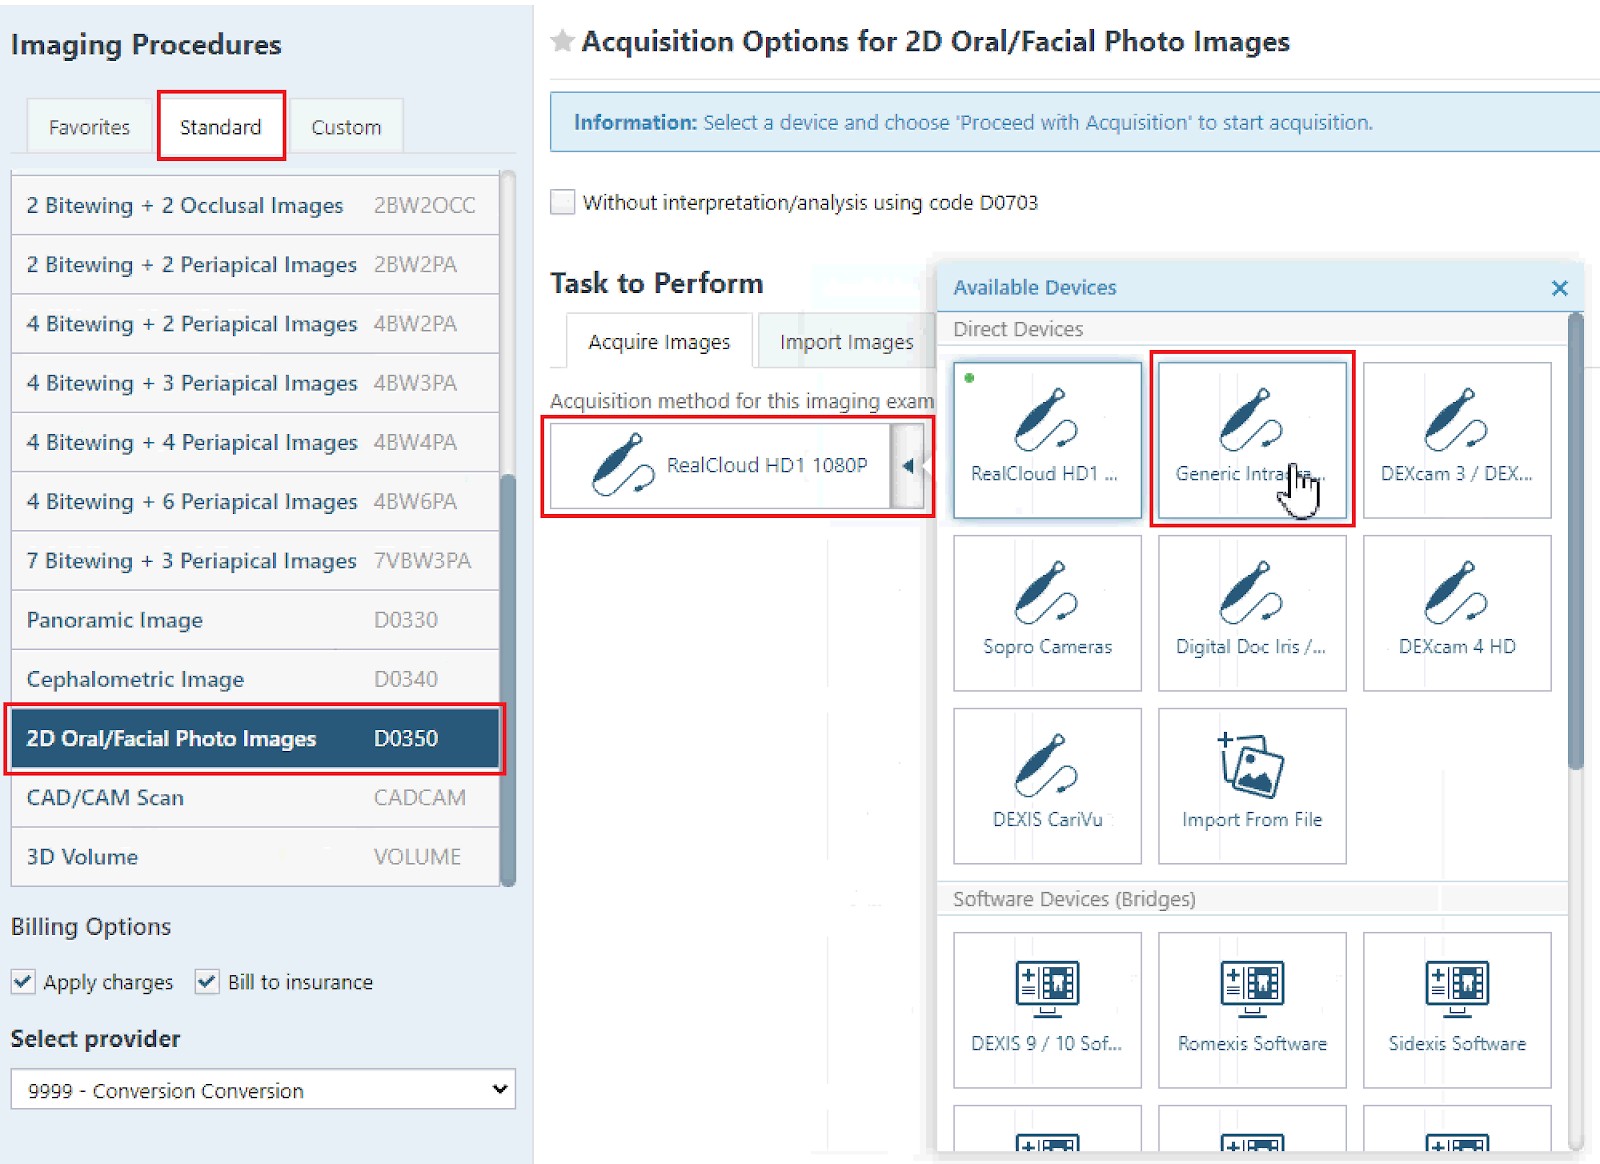Choose the DEXcam 4 HD device
The image size is (1600, 1164).
tap(1457, 613)
